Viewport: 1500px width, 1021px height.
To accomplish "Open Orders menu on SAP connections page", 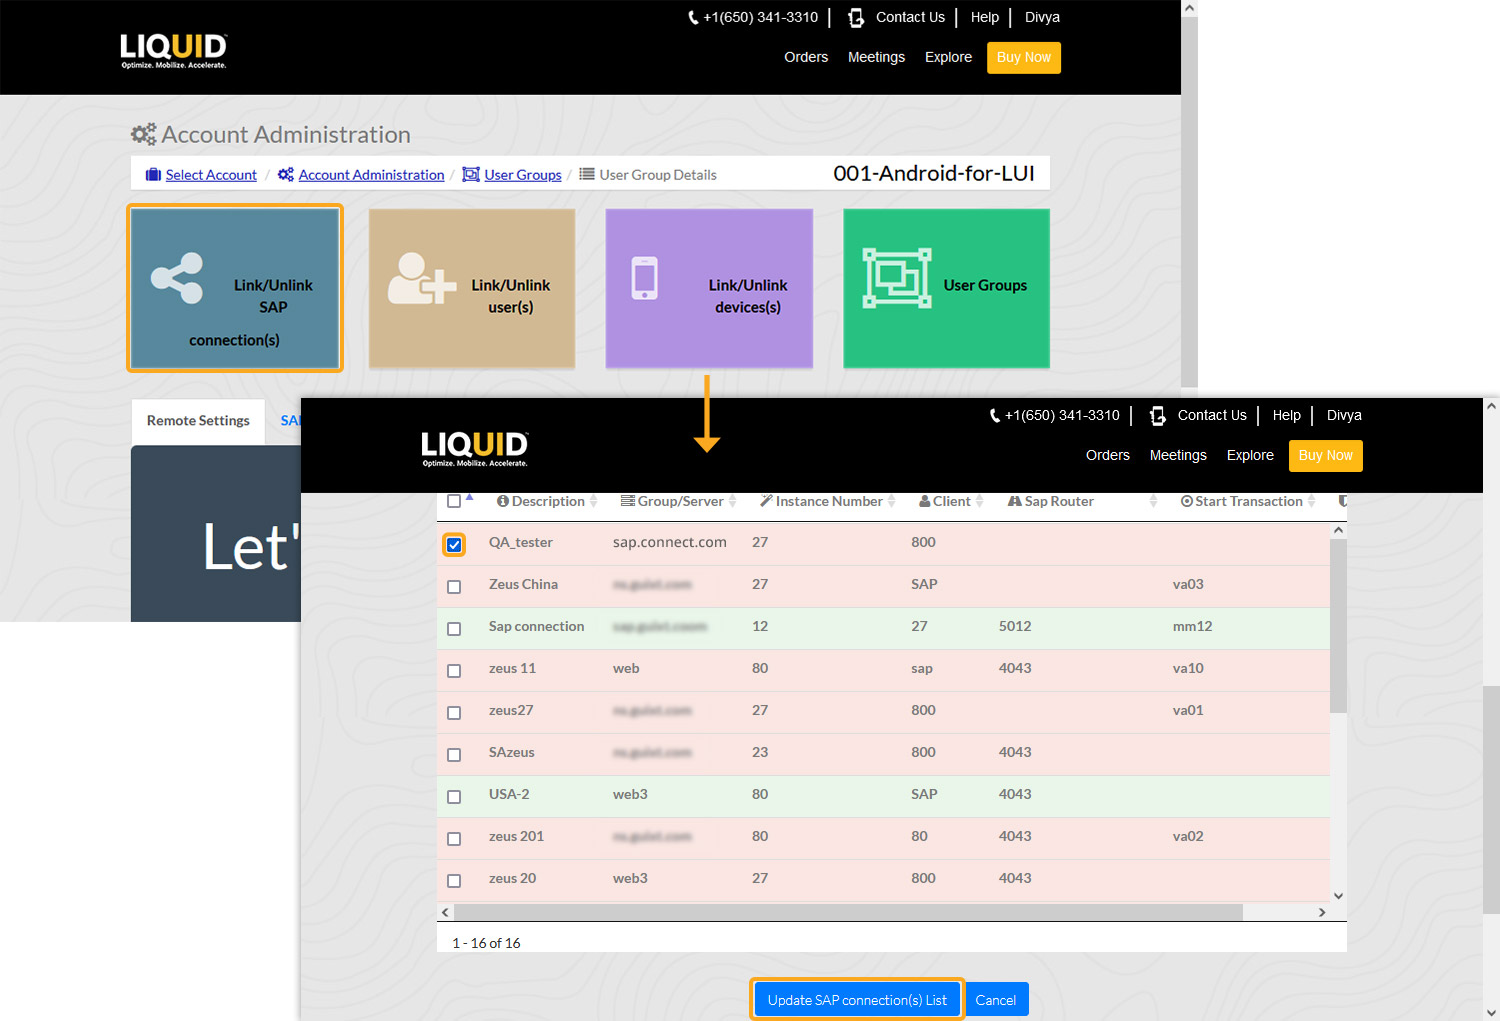I will click(x=1108, y=455).
